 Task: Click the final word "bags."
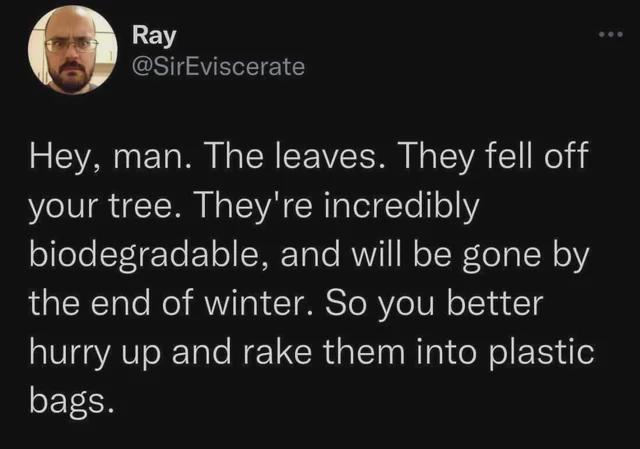72,402
